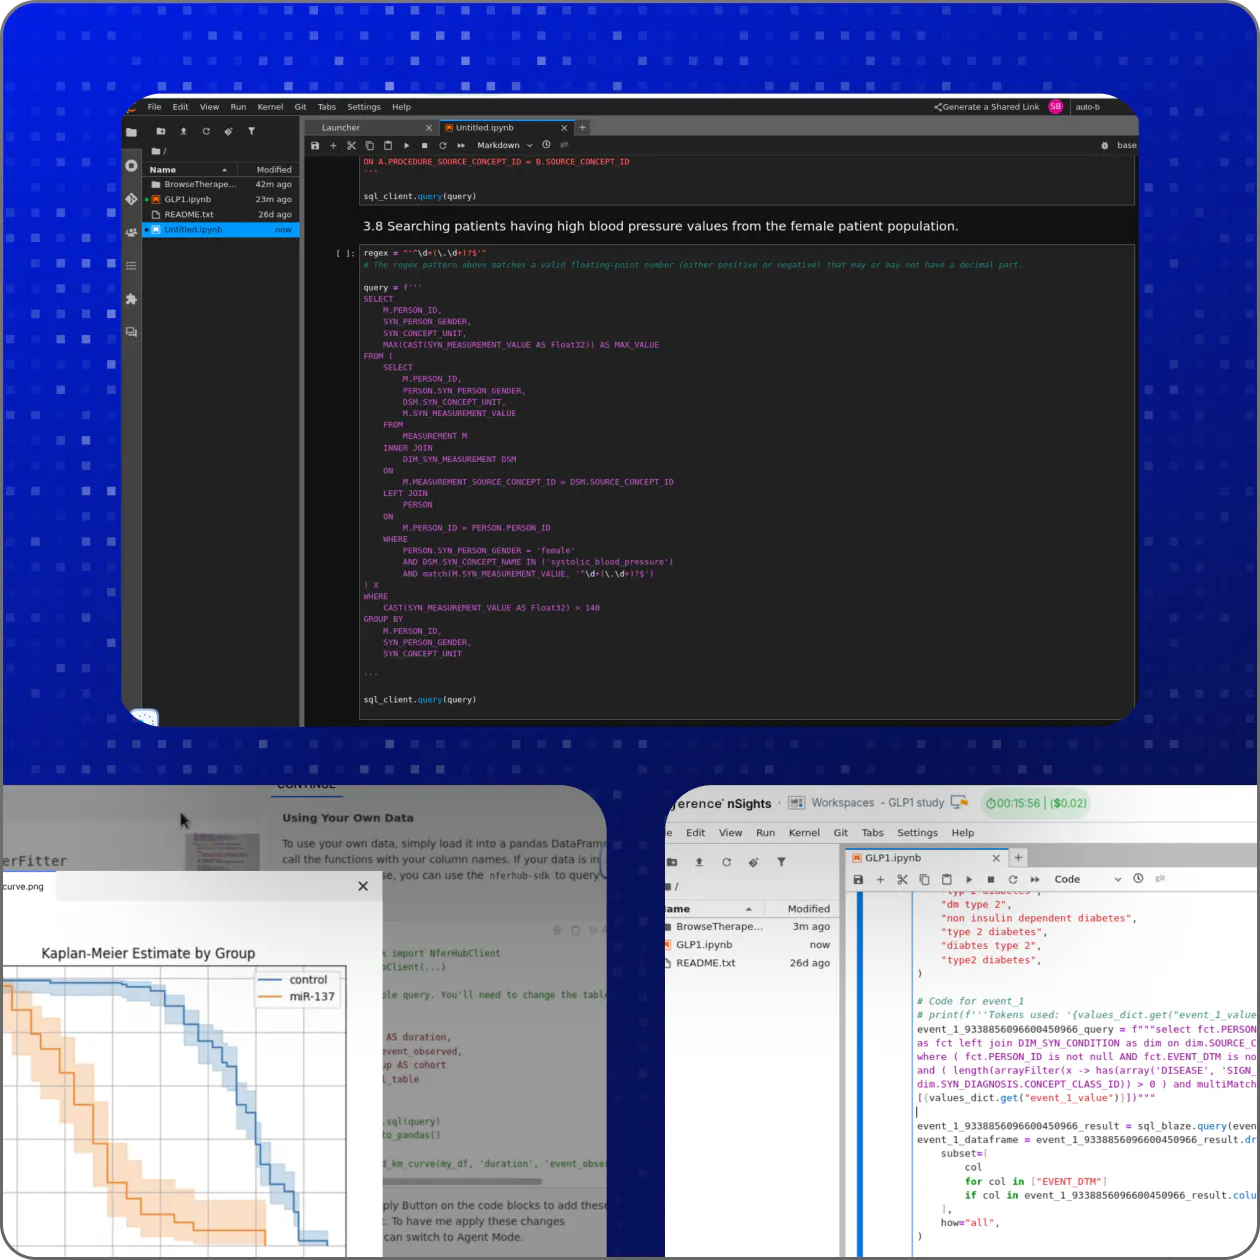Restart kernel icon in GLP1.ipynb toolbar
The image size is (1260, 1260).
1012,880
